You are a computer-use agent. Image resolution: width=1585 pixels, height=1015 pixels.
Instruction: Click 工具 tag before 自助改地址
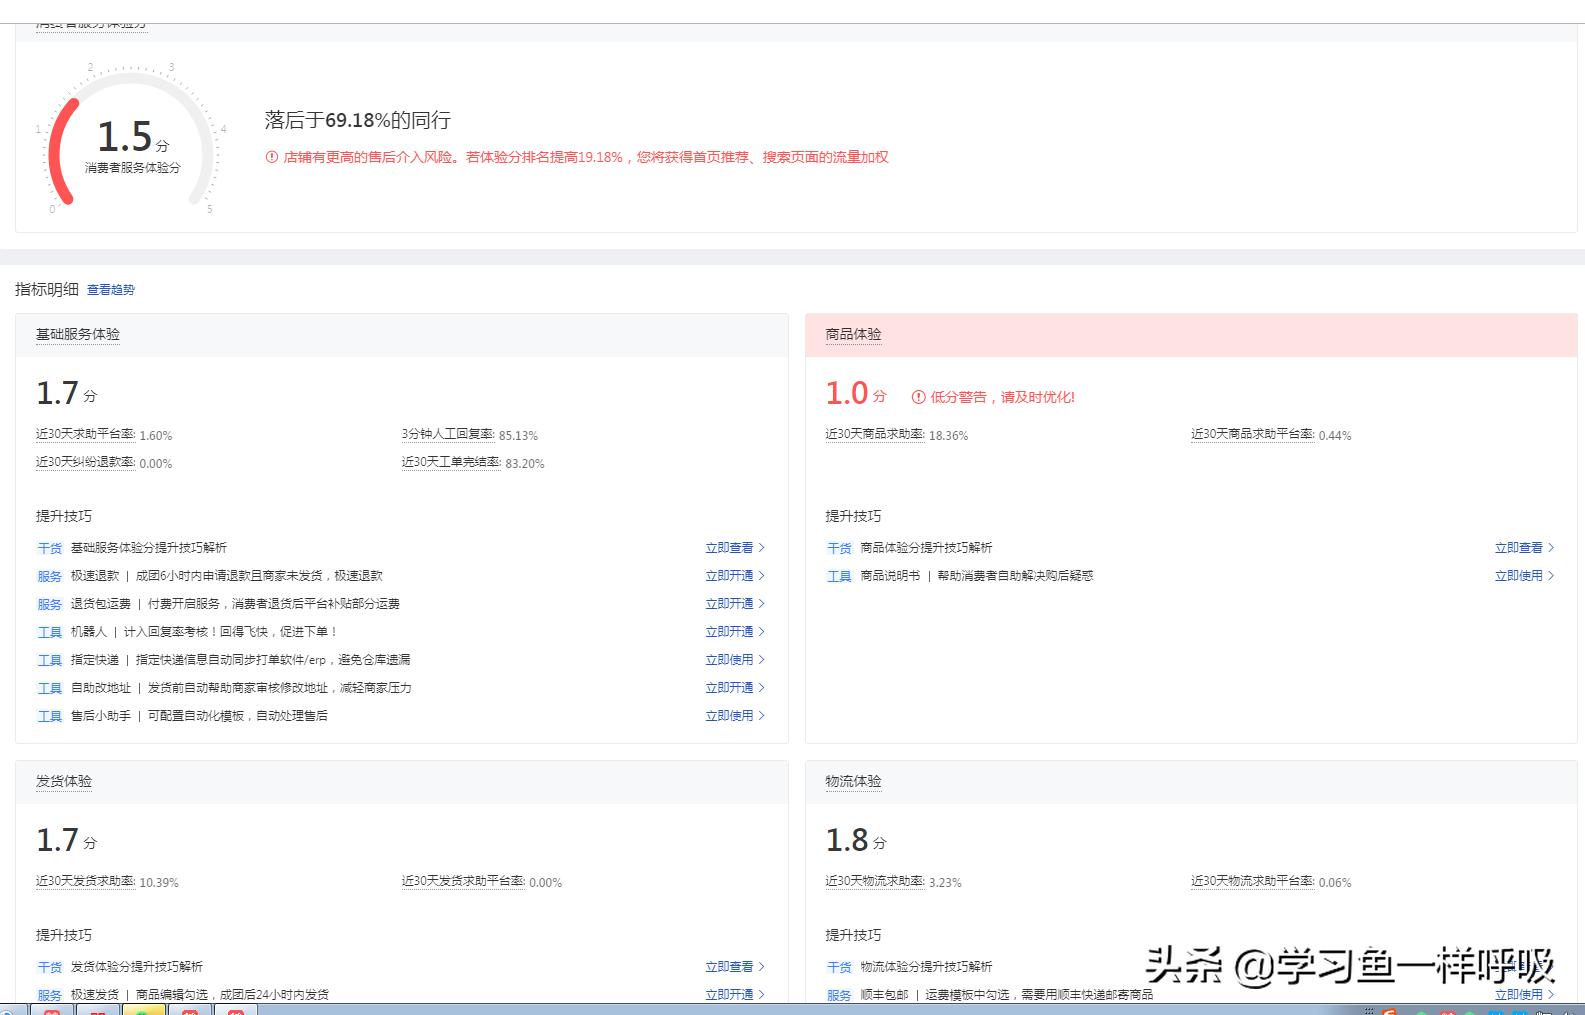(x=50, y=688)
